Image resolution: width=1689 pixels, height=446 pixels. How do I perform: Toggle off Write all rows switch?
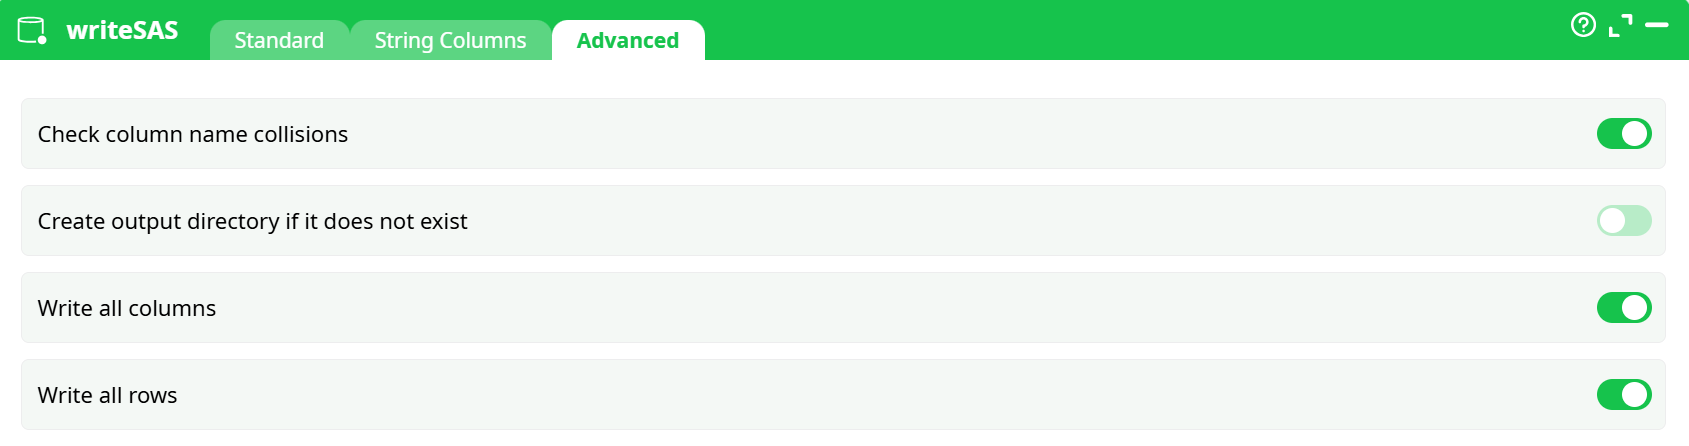pyautogui.click(x=1623, y=395)
